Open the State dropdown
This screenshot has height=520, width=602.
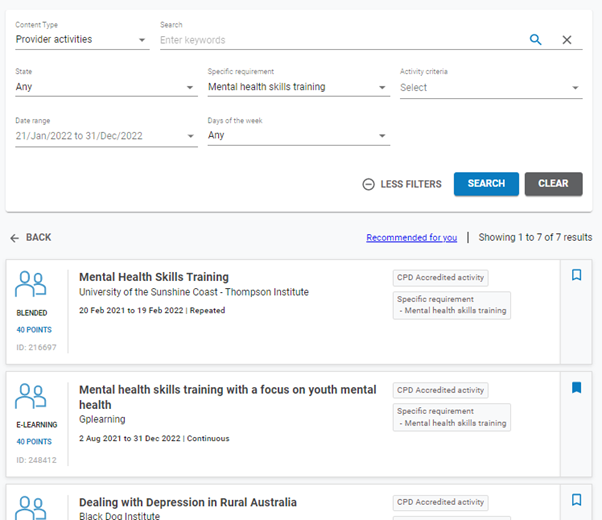pos(106,87)
